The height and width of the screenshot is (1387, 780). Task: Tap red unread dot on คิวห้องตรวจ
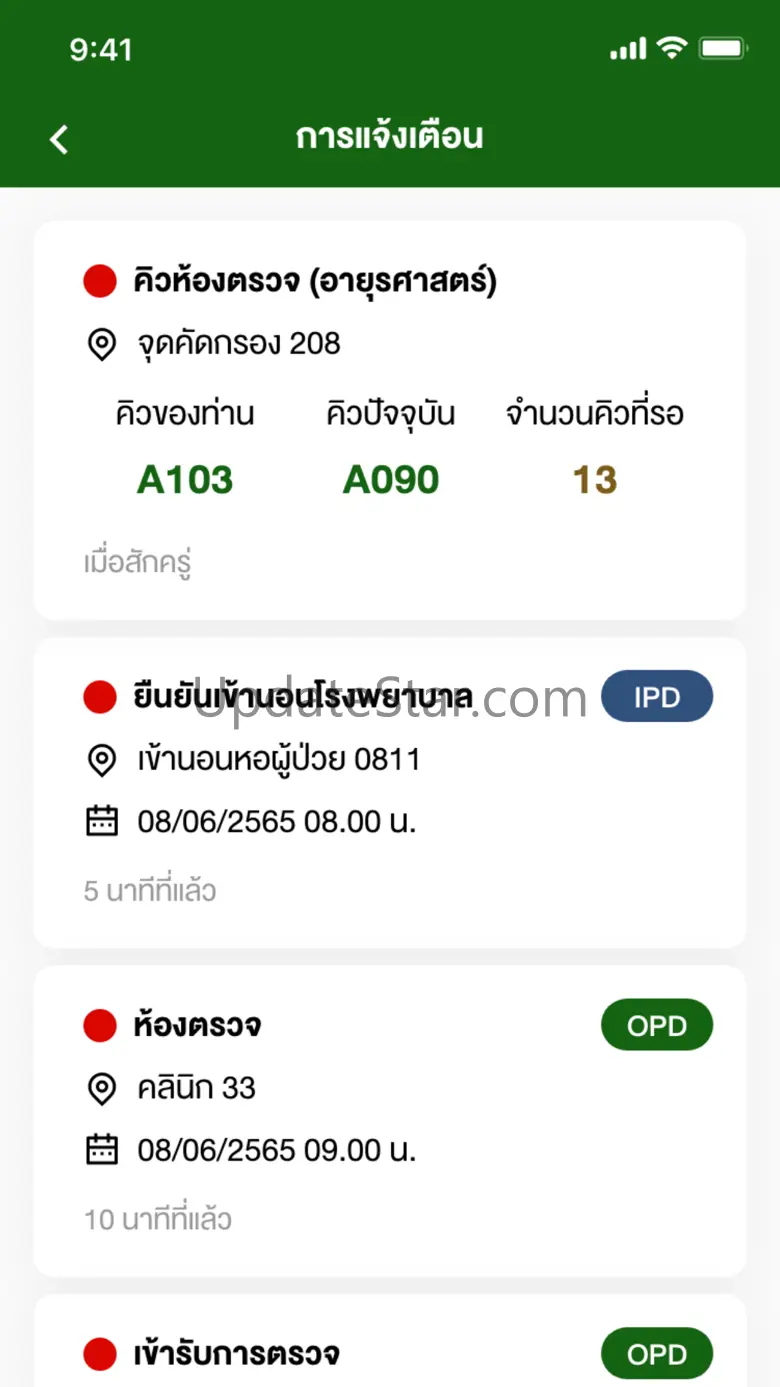point(100,282)
